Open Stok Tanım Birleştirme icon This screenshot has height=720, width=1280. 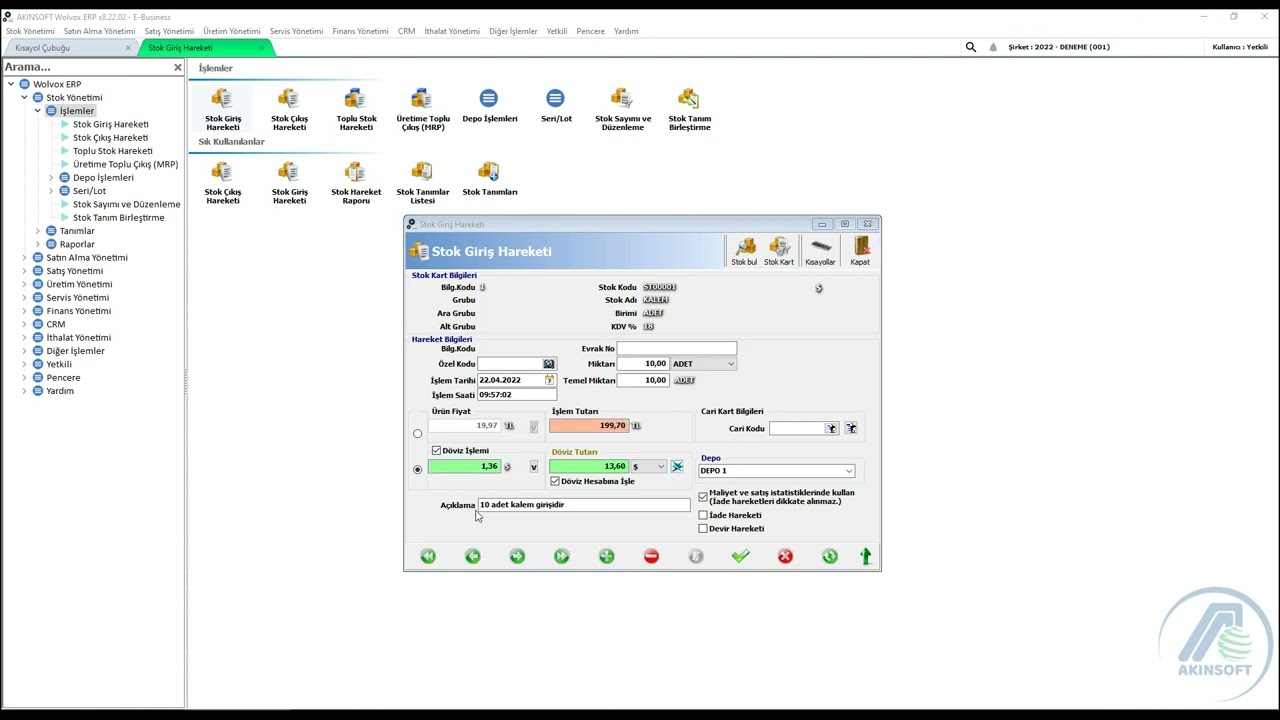[689, 109]
